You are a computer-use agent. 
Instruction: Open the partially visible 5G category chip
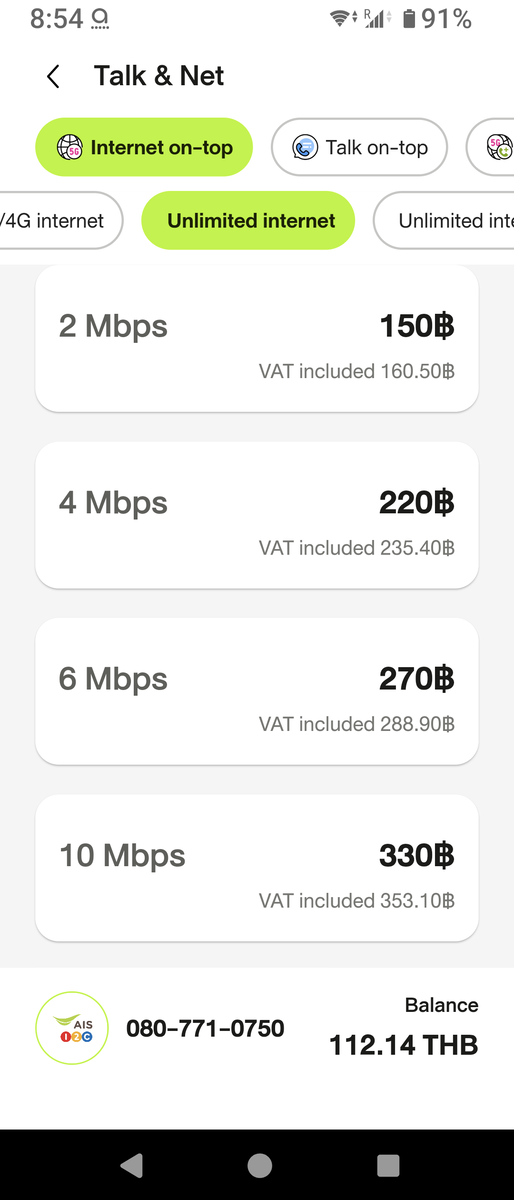491,148
